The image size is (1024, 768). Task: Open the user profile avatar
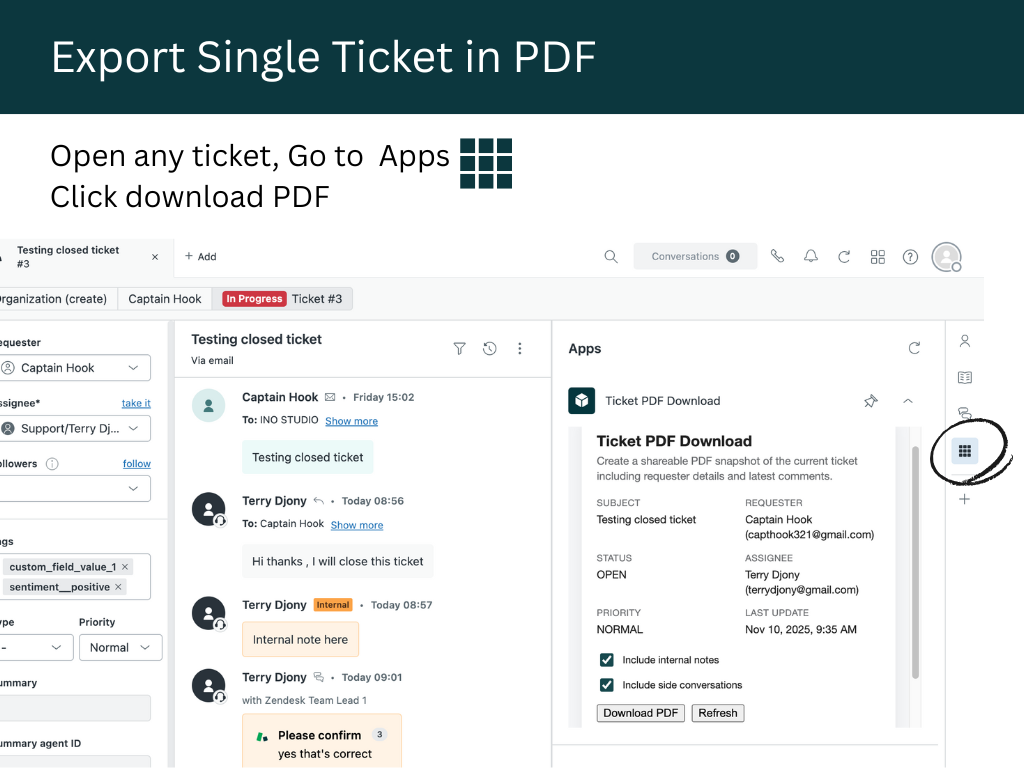click(x=945, y=257)
